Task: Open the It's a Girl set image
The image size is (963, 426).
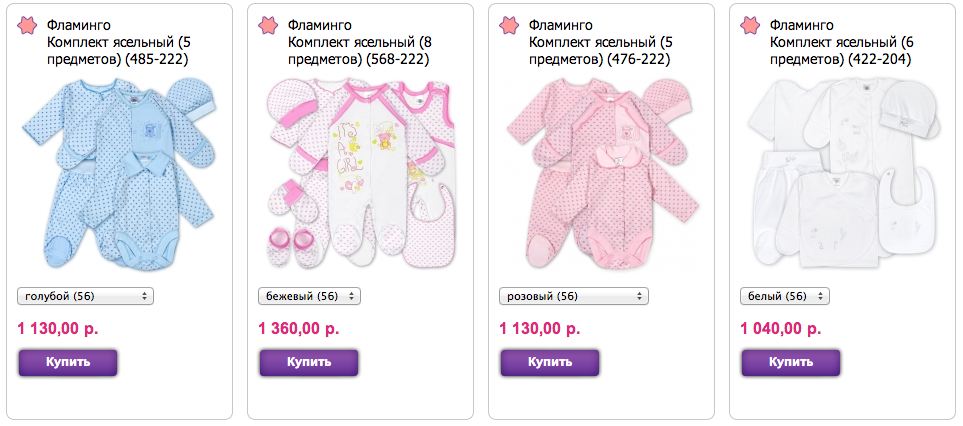Action: [360, 173]
